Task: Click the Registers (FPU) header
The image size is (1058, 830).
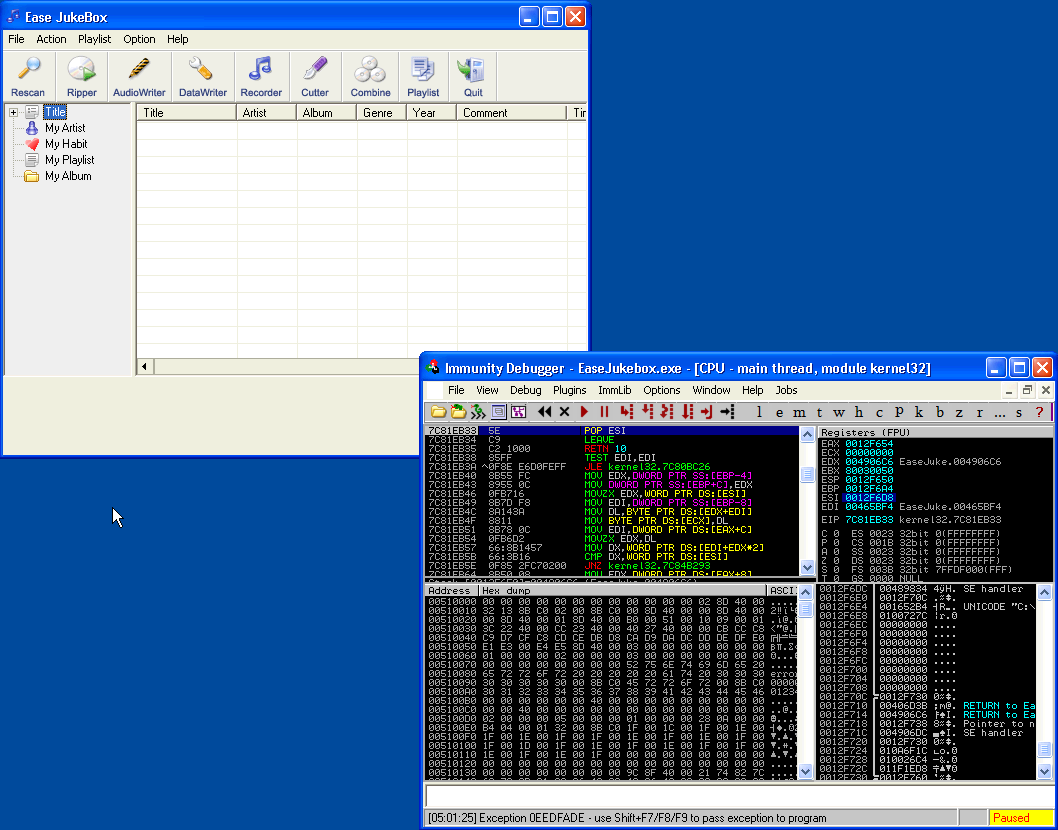Action: coord(935,432)
